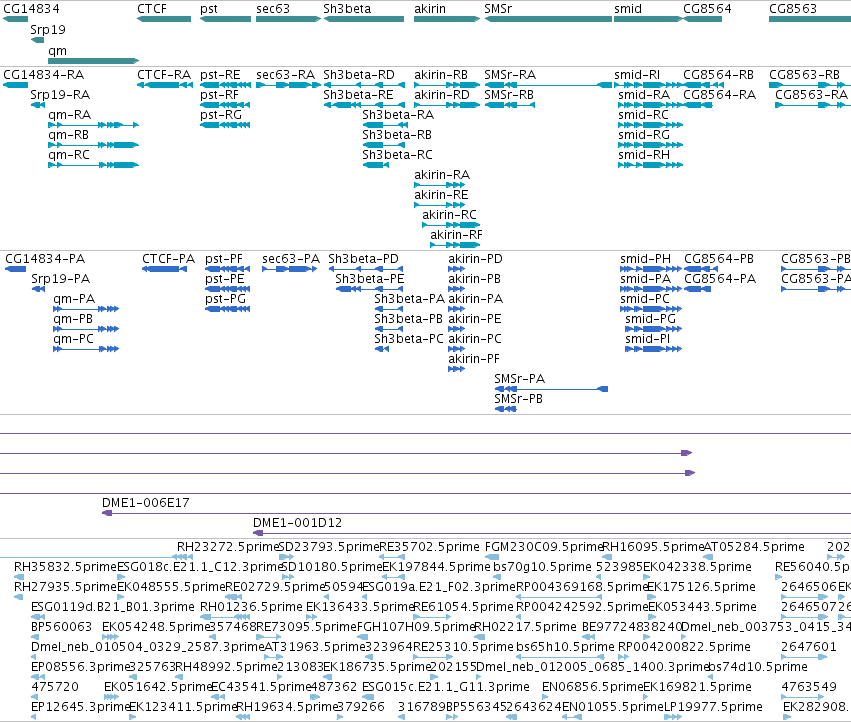This screenshot has width=851, height=722.
Task: Click the qm gene feature bar
Action: 94,61
